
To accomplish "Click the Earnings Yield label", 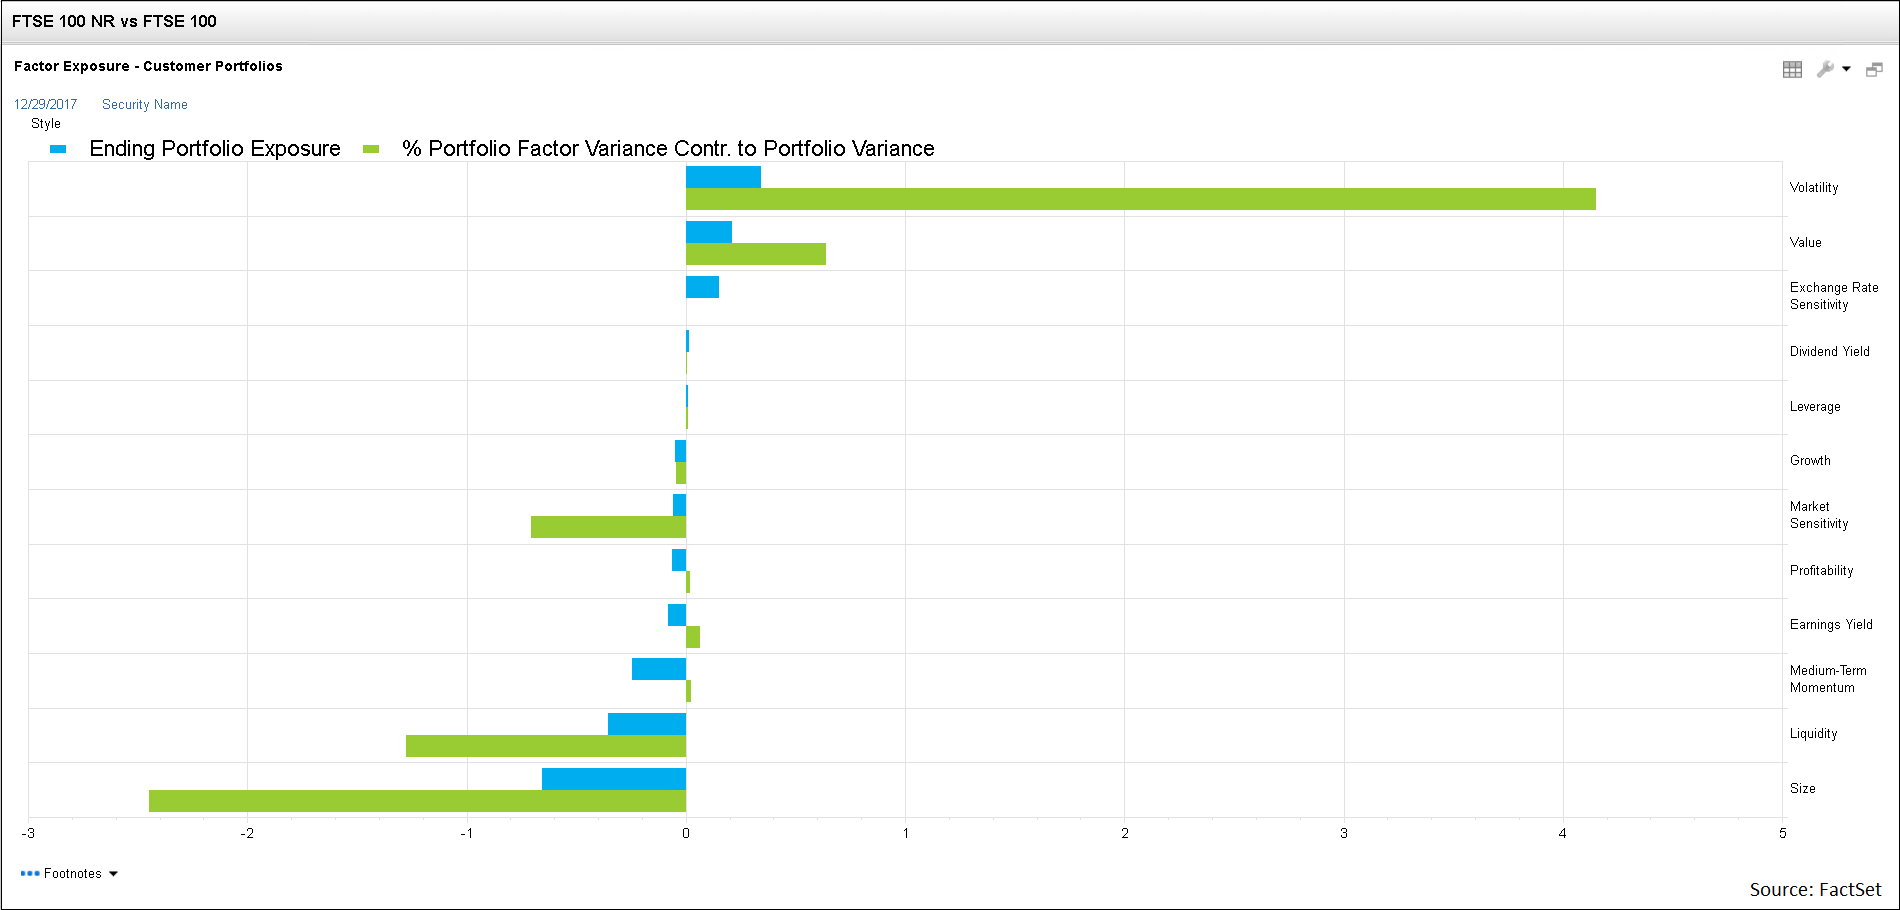I will (1831, 624).
